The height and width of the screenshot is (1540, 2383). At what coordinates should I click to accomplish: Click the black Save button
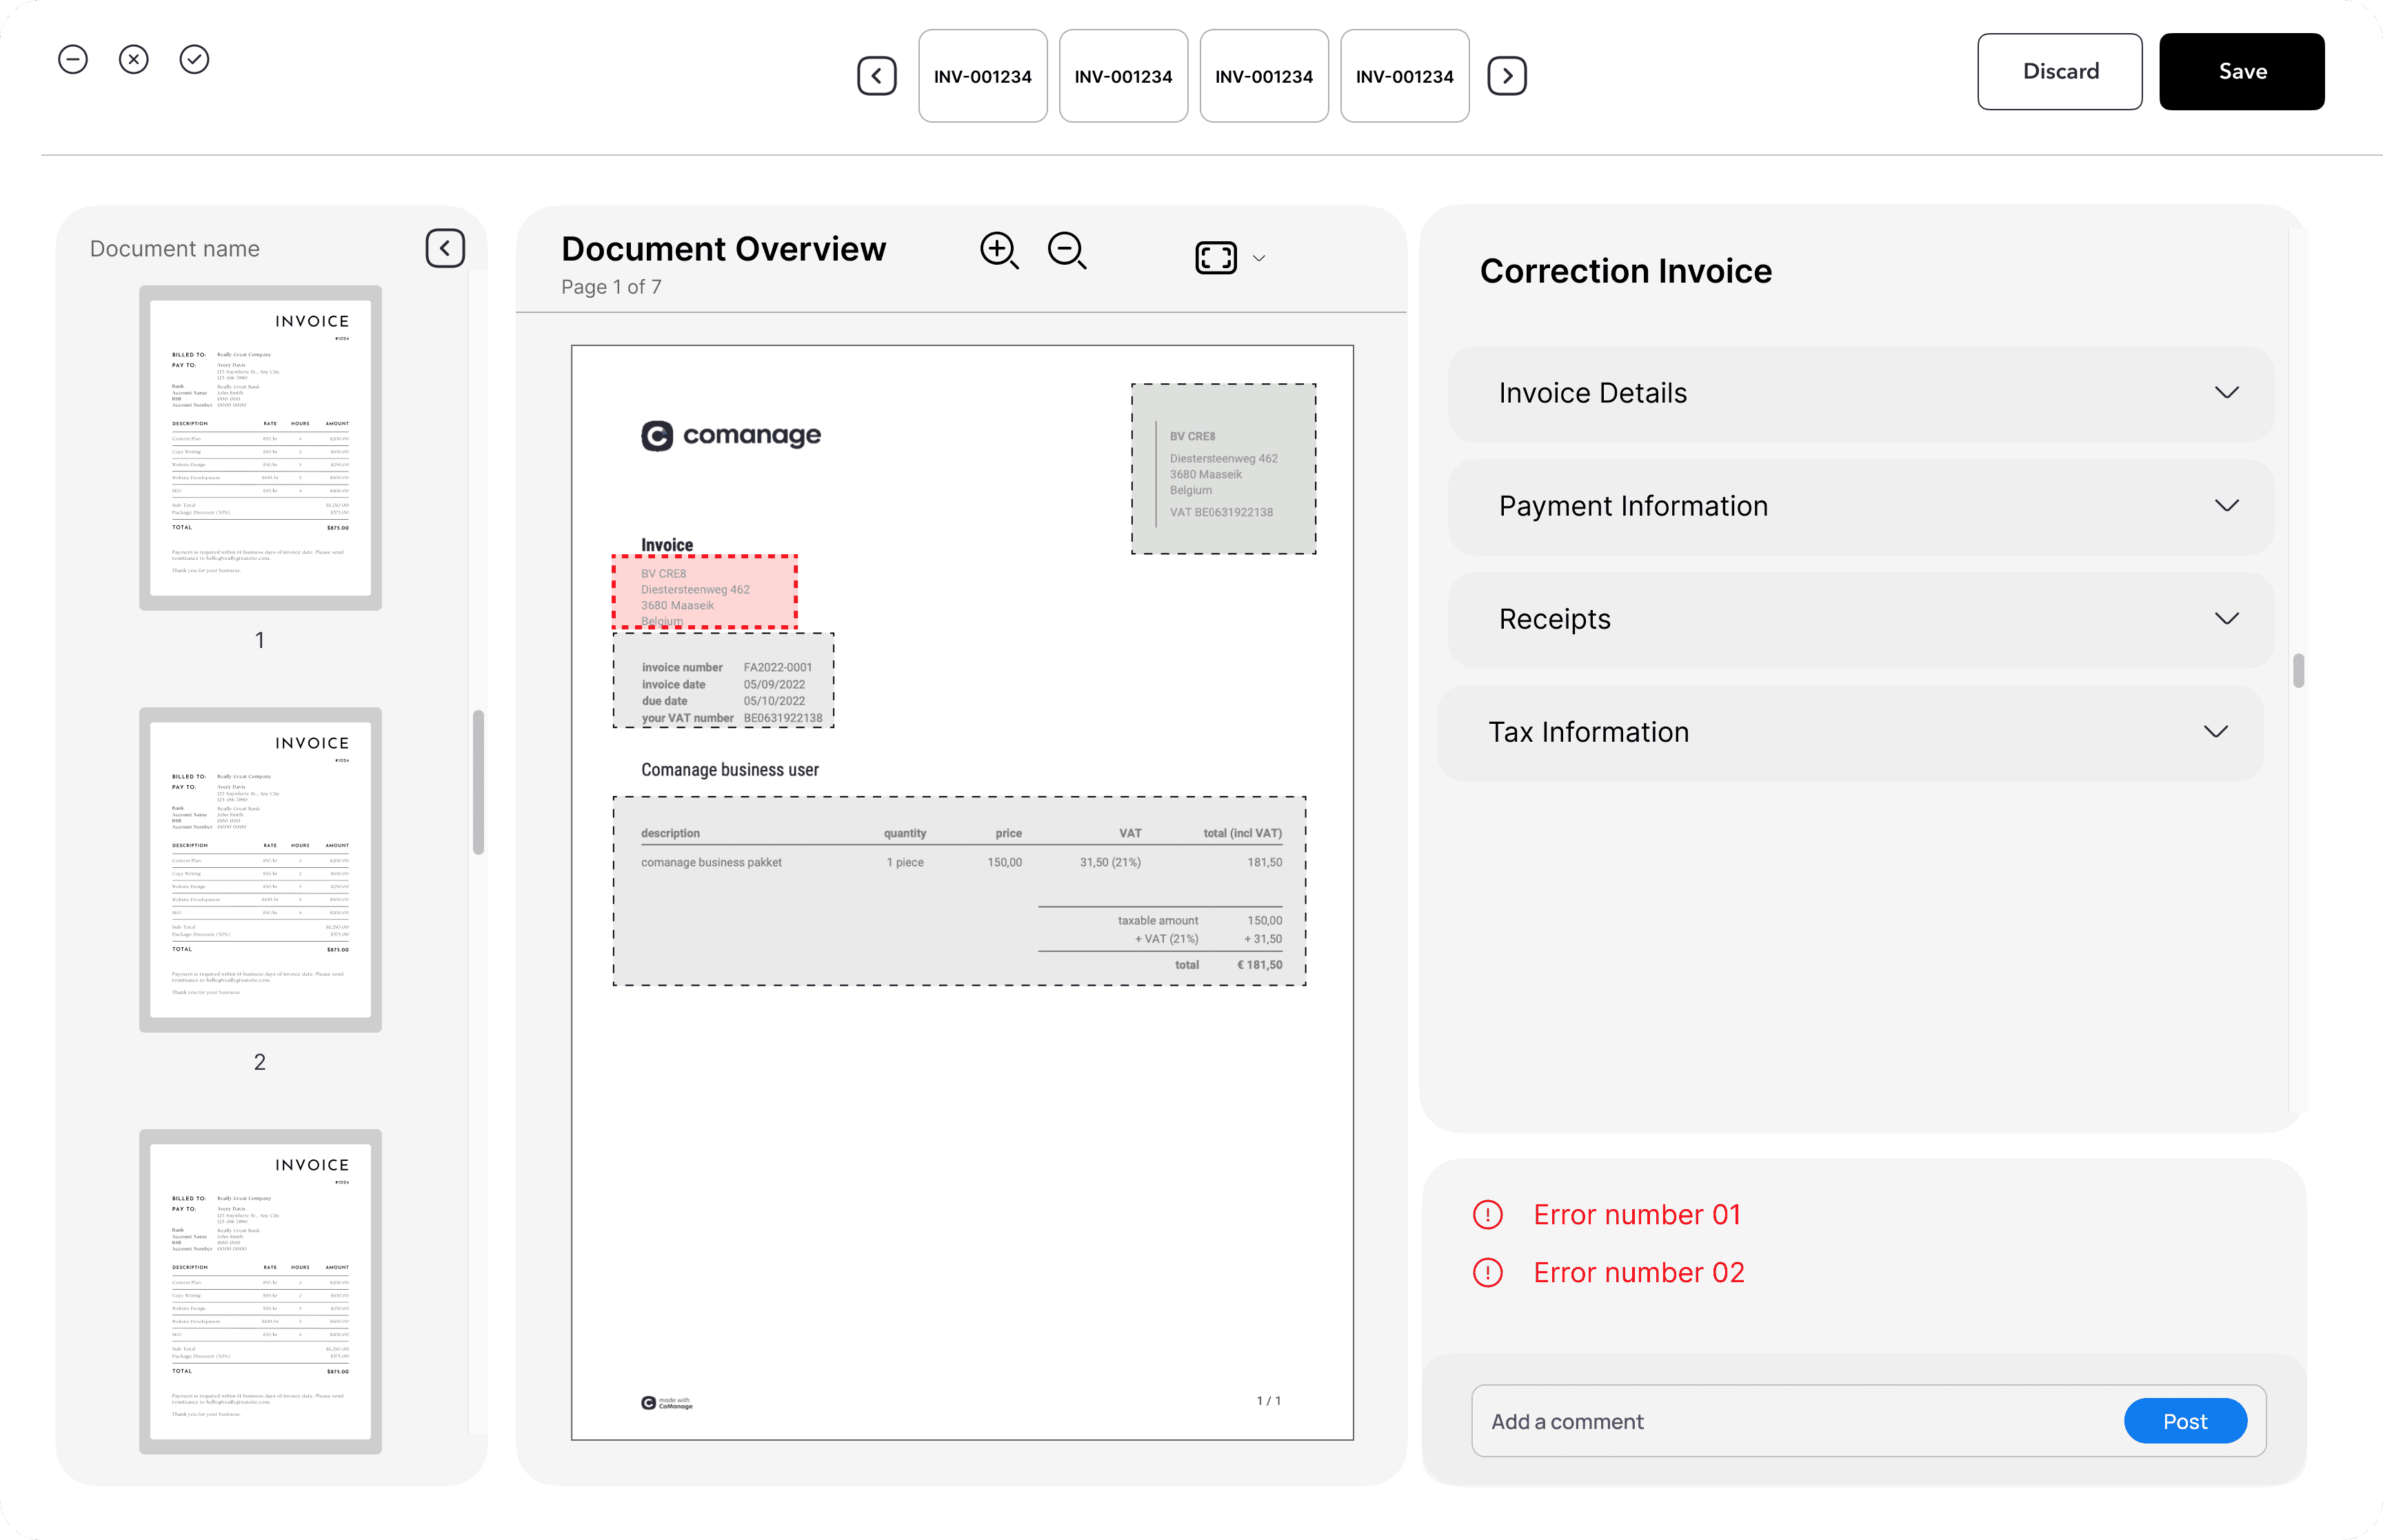point(2242,72)
